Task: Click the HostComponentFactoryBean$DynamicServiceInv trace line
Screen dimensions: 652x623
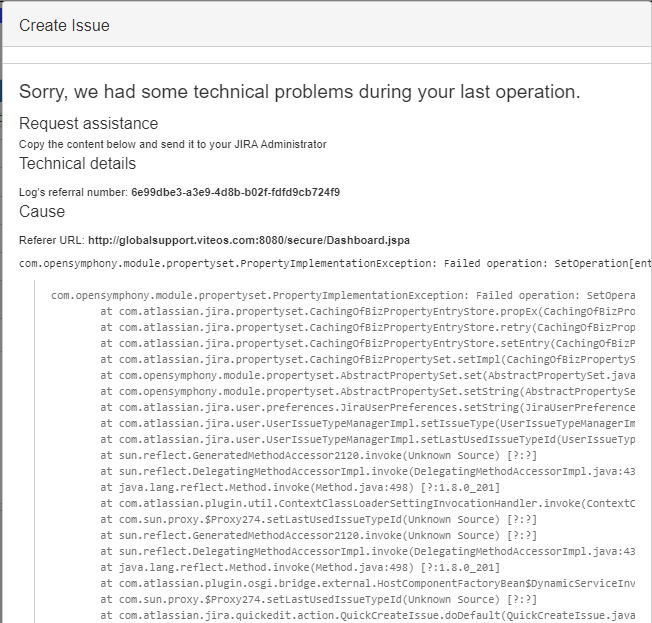Action: (368, 584)
